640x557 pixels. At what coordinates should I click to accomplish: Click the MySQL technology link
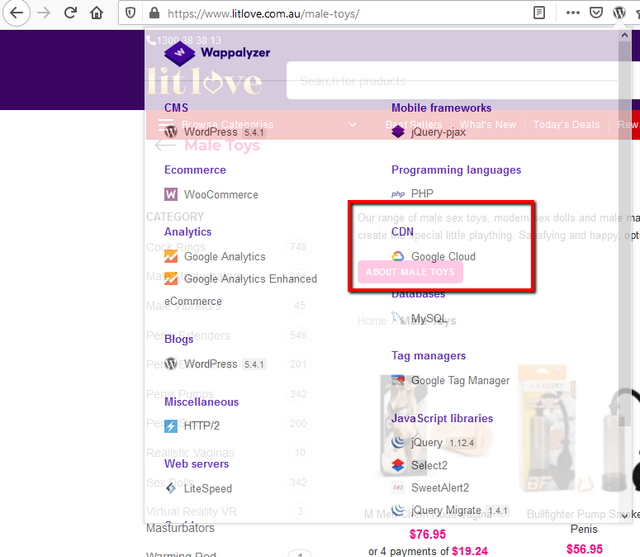(429, 318)
